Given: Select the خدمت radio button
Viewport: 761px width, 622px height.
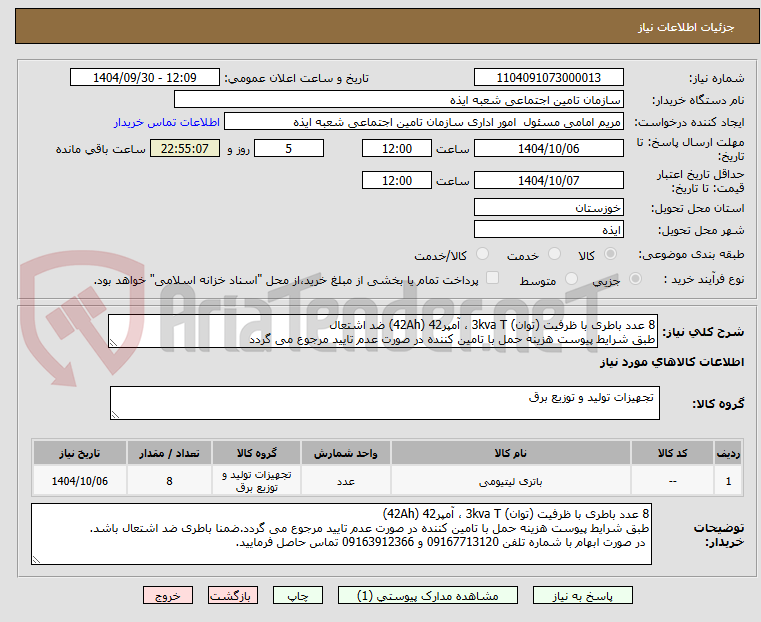Looking at the screenshot, I should point(554,254).
